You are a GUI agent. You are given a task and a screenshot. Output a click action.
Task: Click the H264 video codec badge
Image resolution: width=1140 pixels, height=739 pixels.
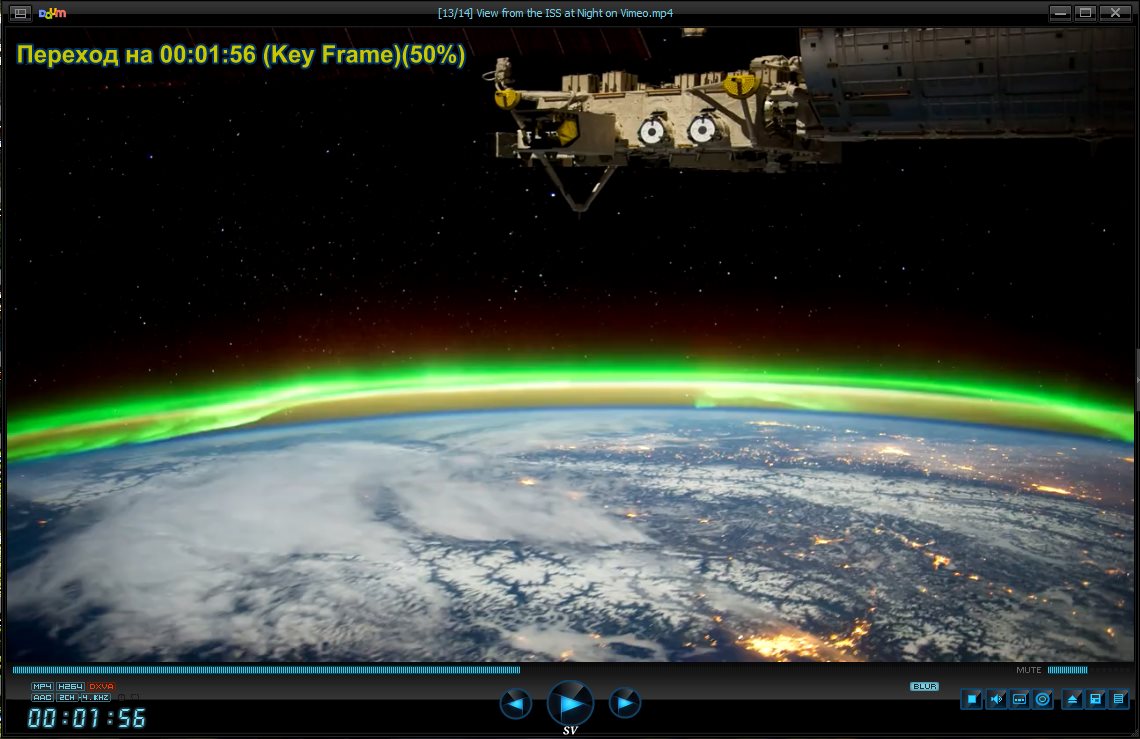[x=70, y=687]
